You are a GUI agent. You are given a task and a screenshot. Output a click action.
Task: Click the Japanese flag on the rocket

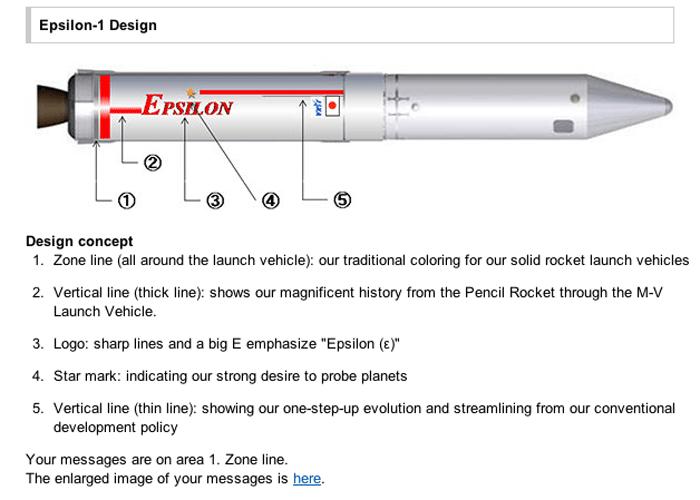332,106
